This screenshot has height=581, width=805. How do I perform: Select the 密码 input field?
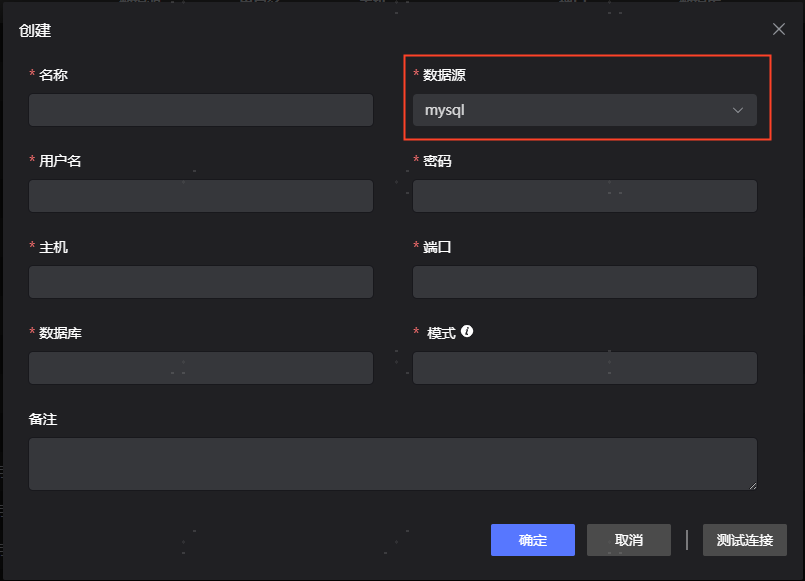tap(585, 196)
